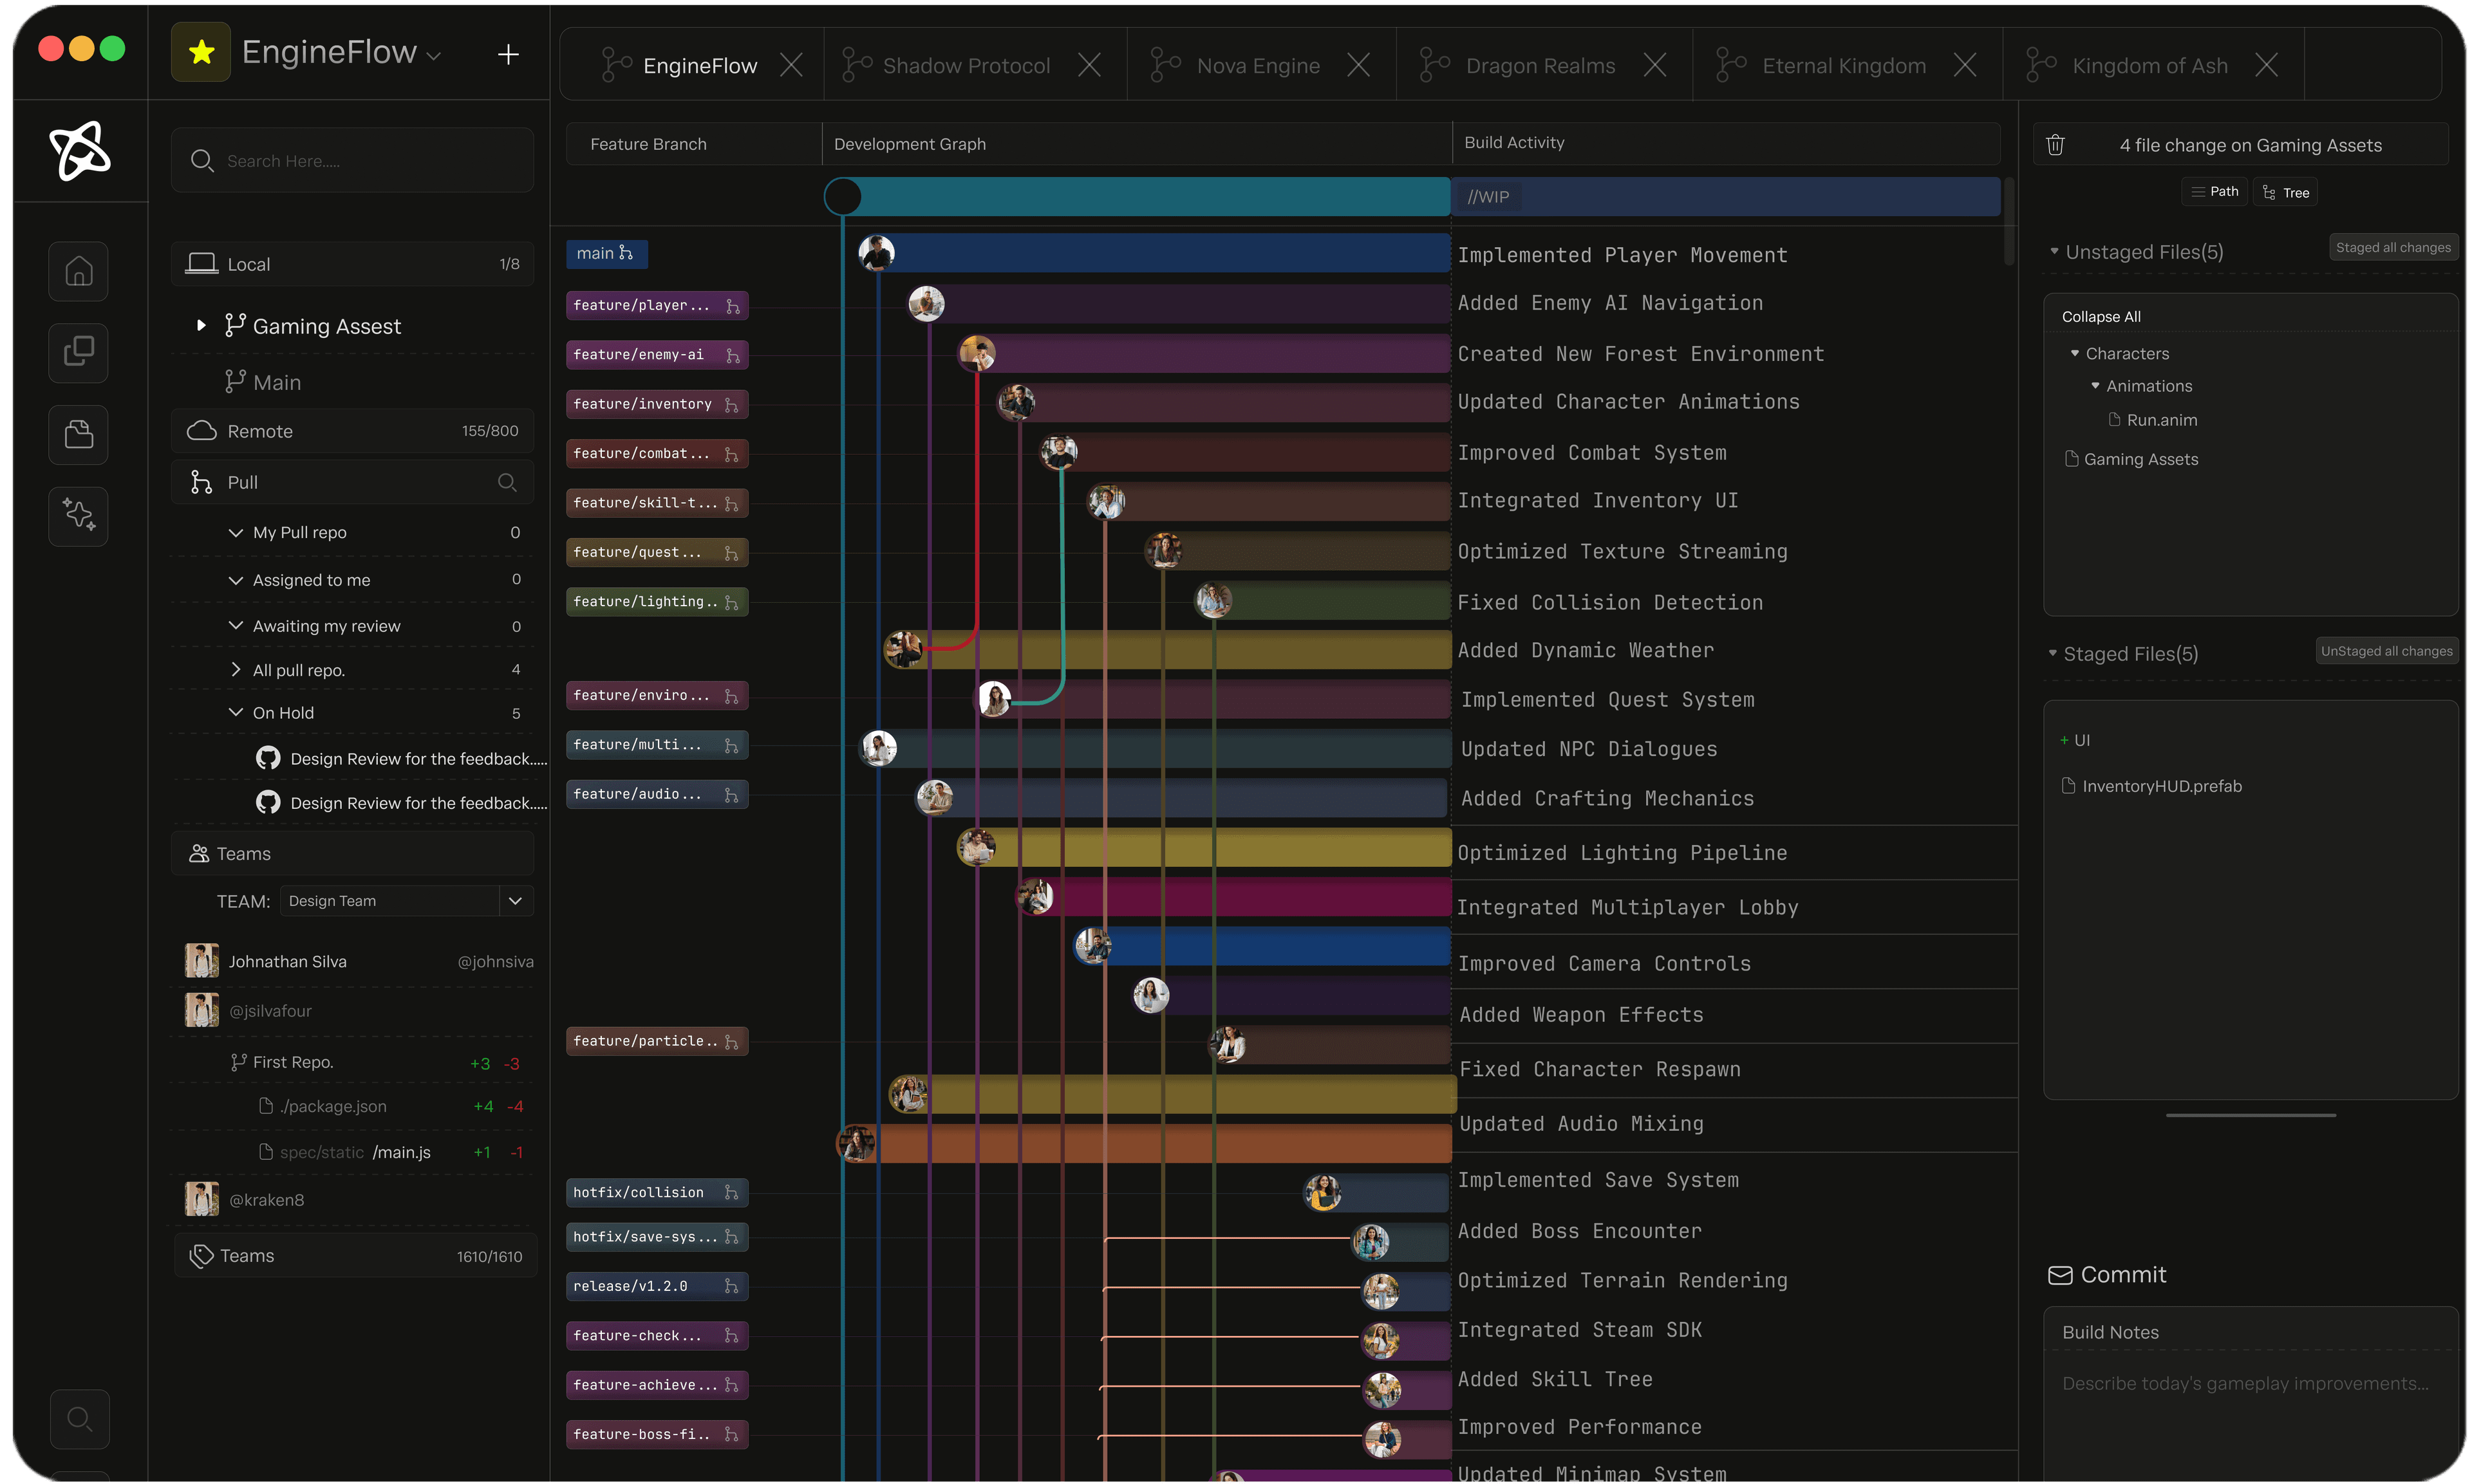Click the Teams tag icon at 1610/1610
This screenshot has height=1484, width=2472.
pos(202,1256)
